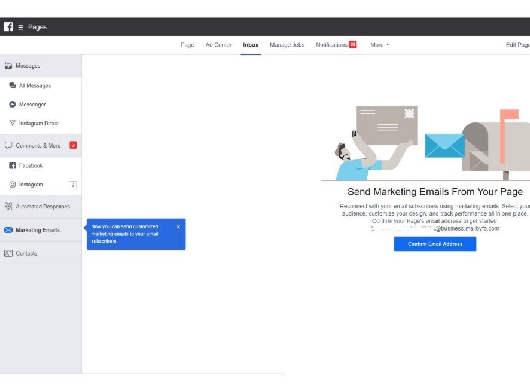Click the Messenger logo icon

click(13, 104)
